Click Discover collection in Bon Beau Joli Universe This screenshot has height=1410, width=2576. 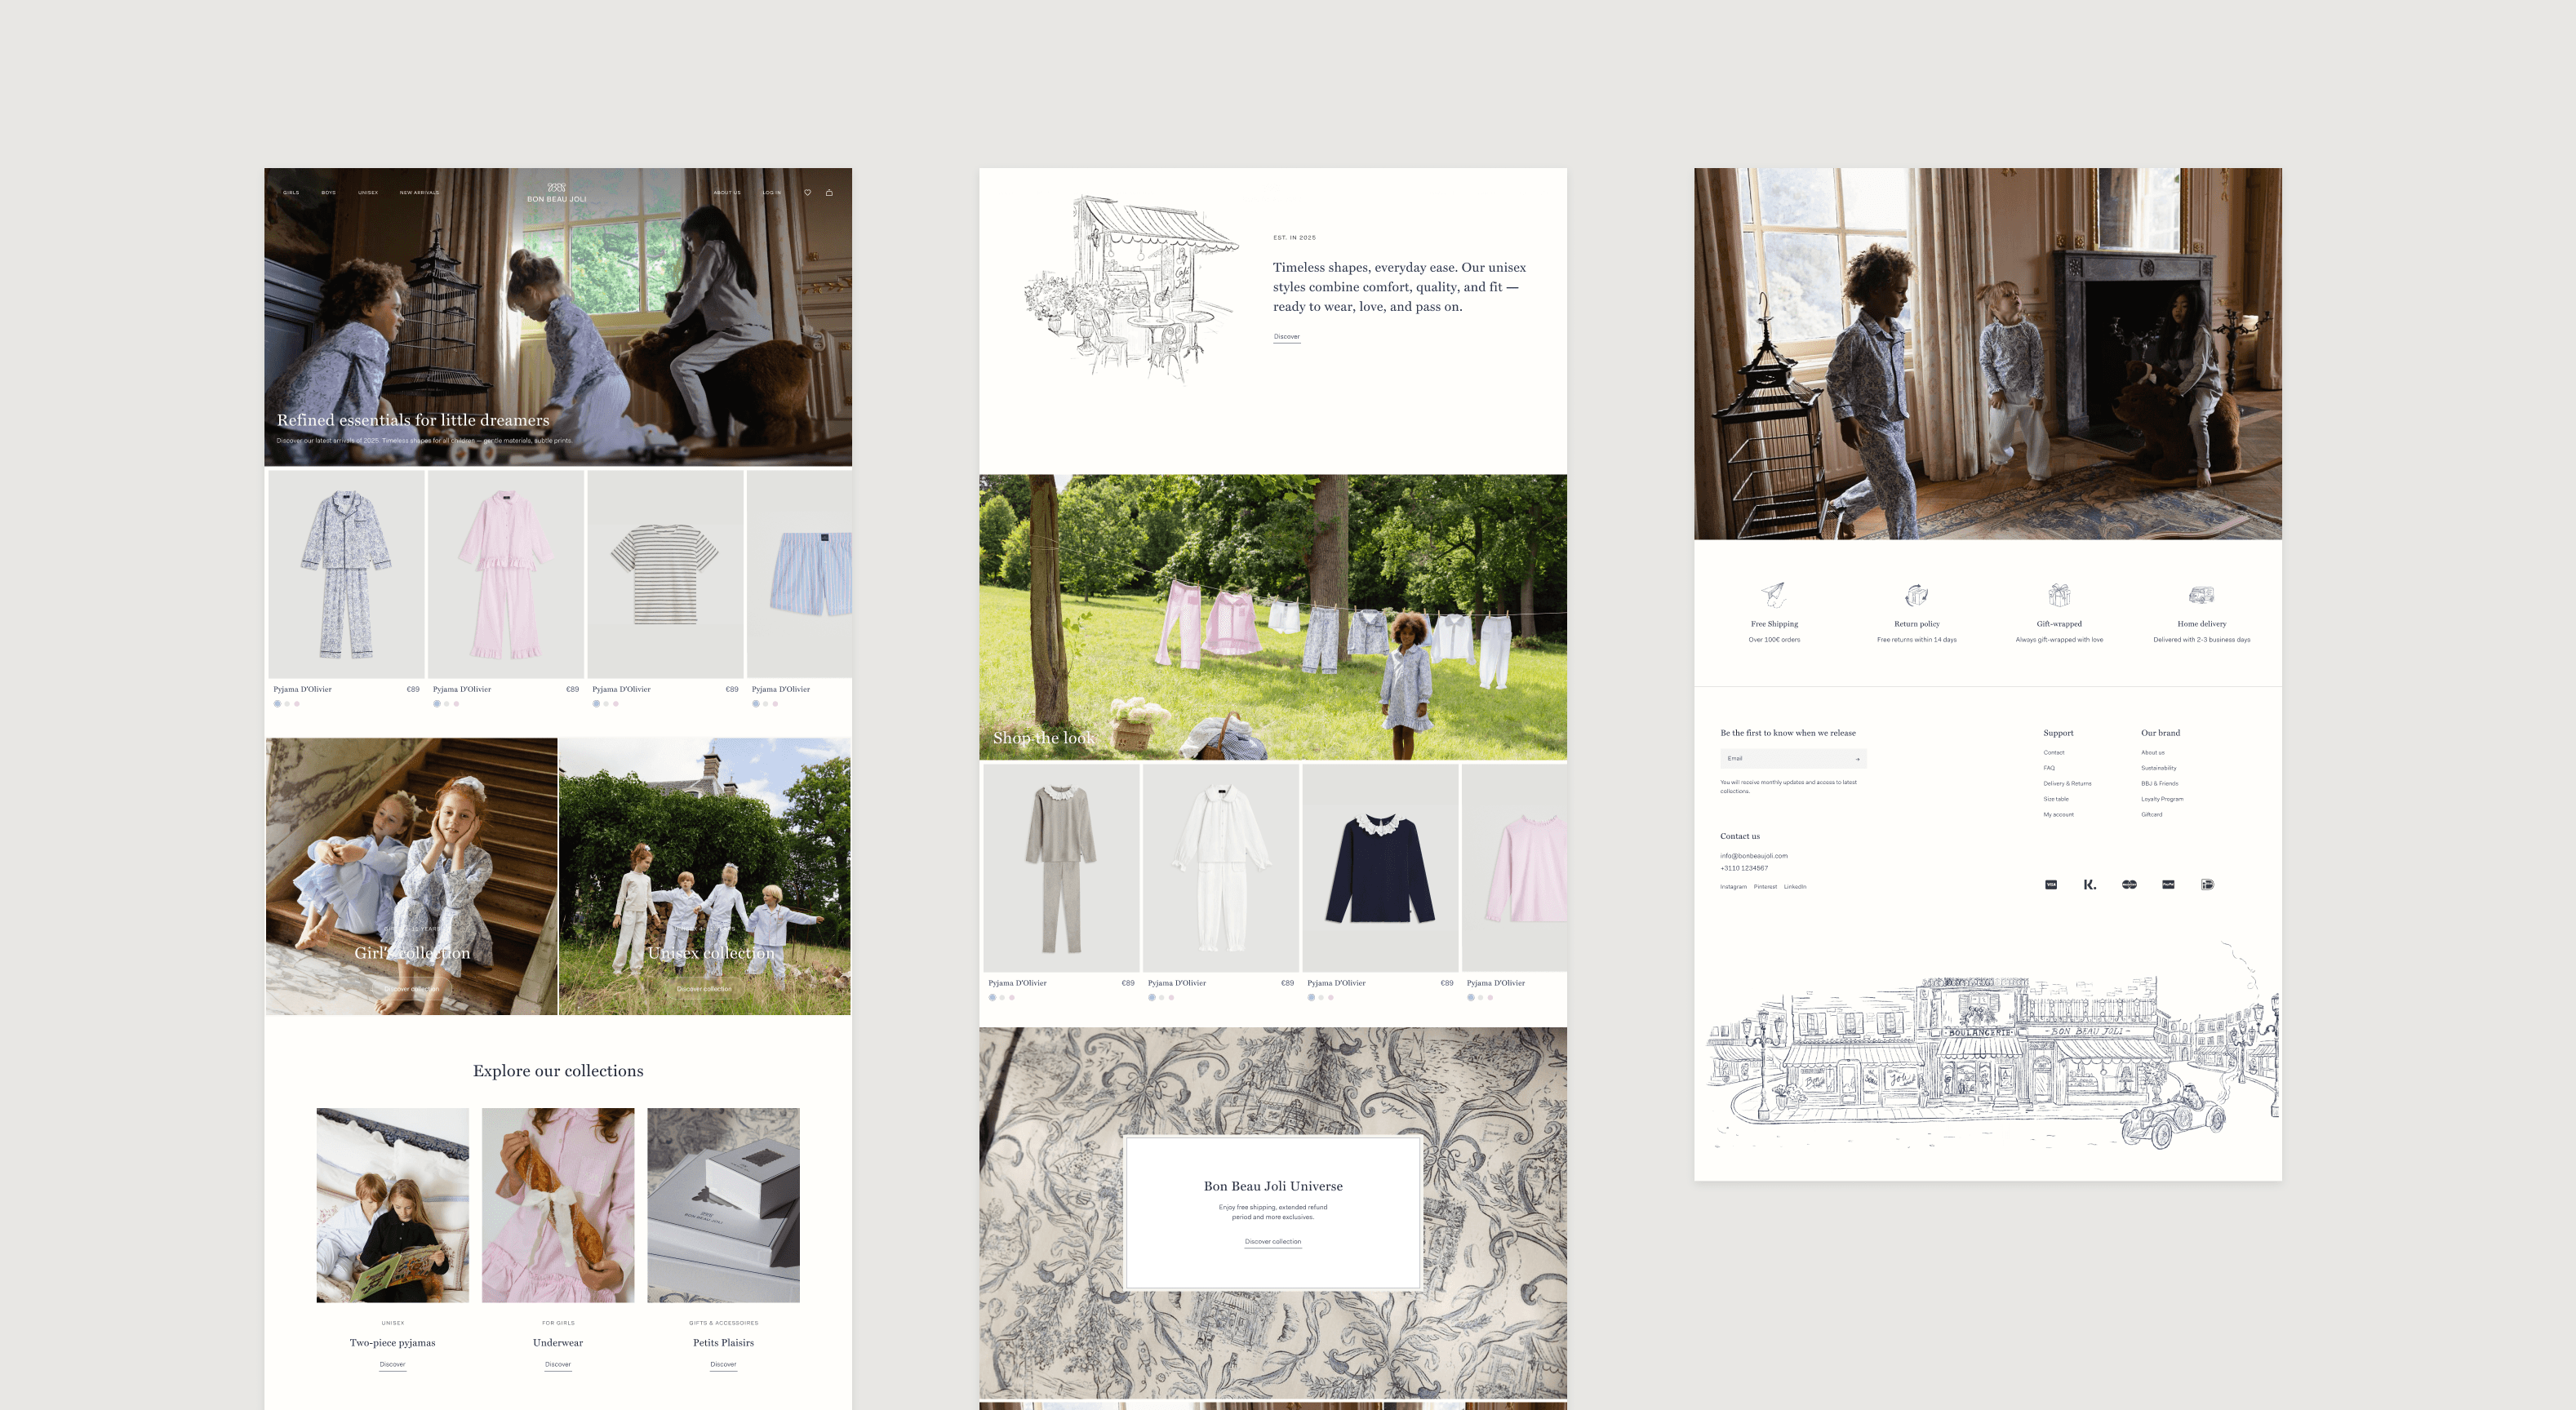(x=1272, y=1242)
